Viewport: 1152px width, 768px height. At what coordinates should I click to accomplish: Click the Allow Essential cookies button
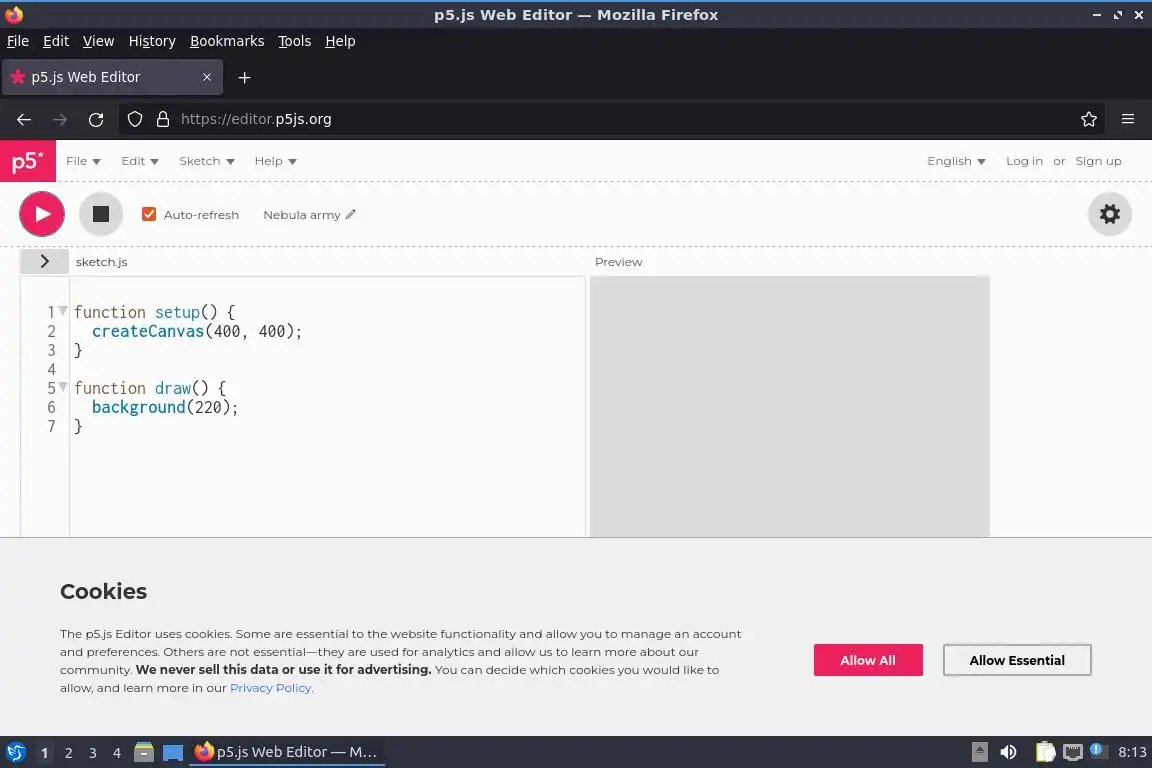[x=1017, y=660]
